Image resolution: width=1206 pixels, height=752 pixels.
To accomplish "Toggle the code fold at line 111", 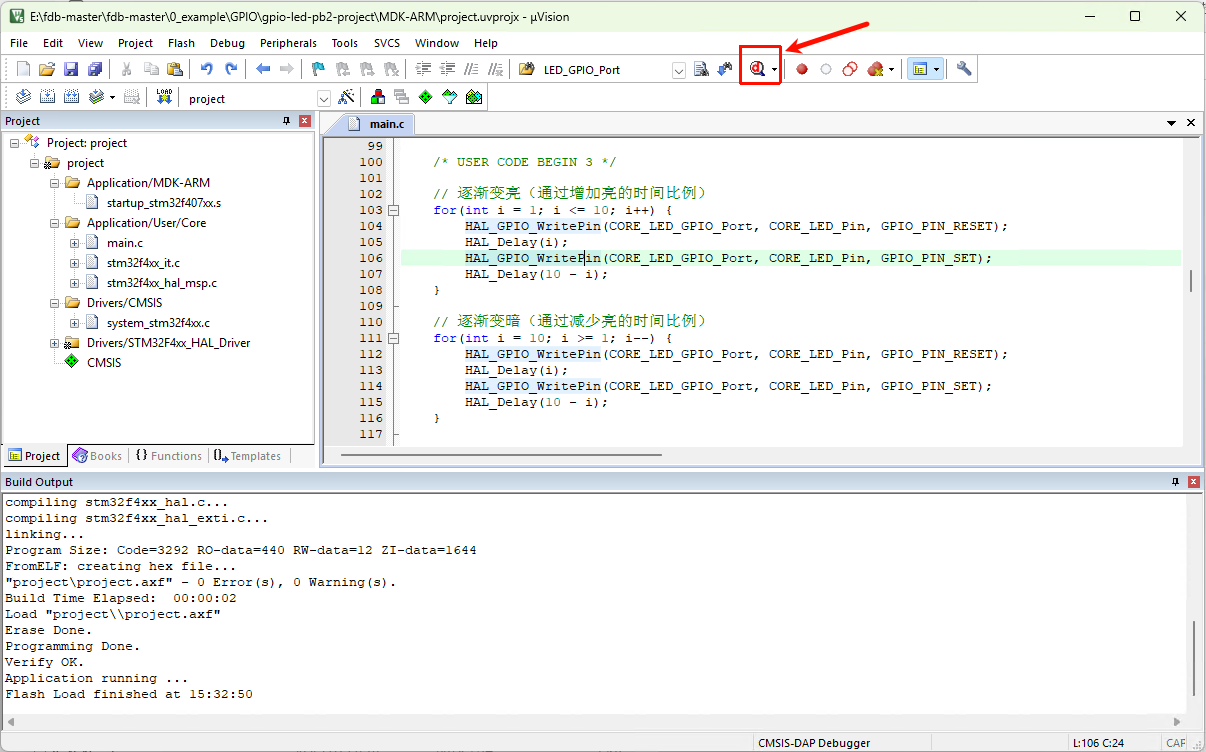I will click(x=393, y=338).
